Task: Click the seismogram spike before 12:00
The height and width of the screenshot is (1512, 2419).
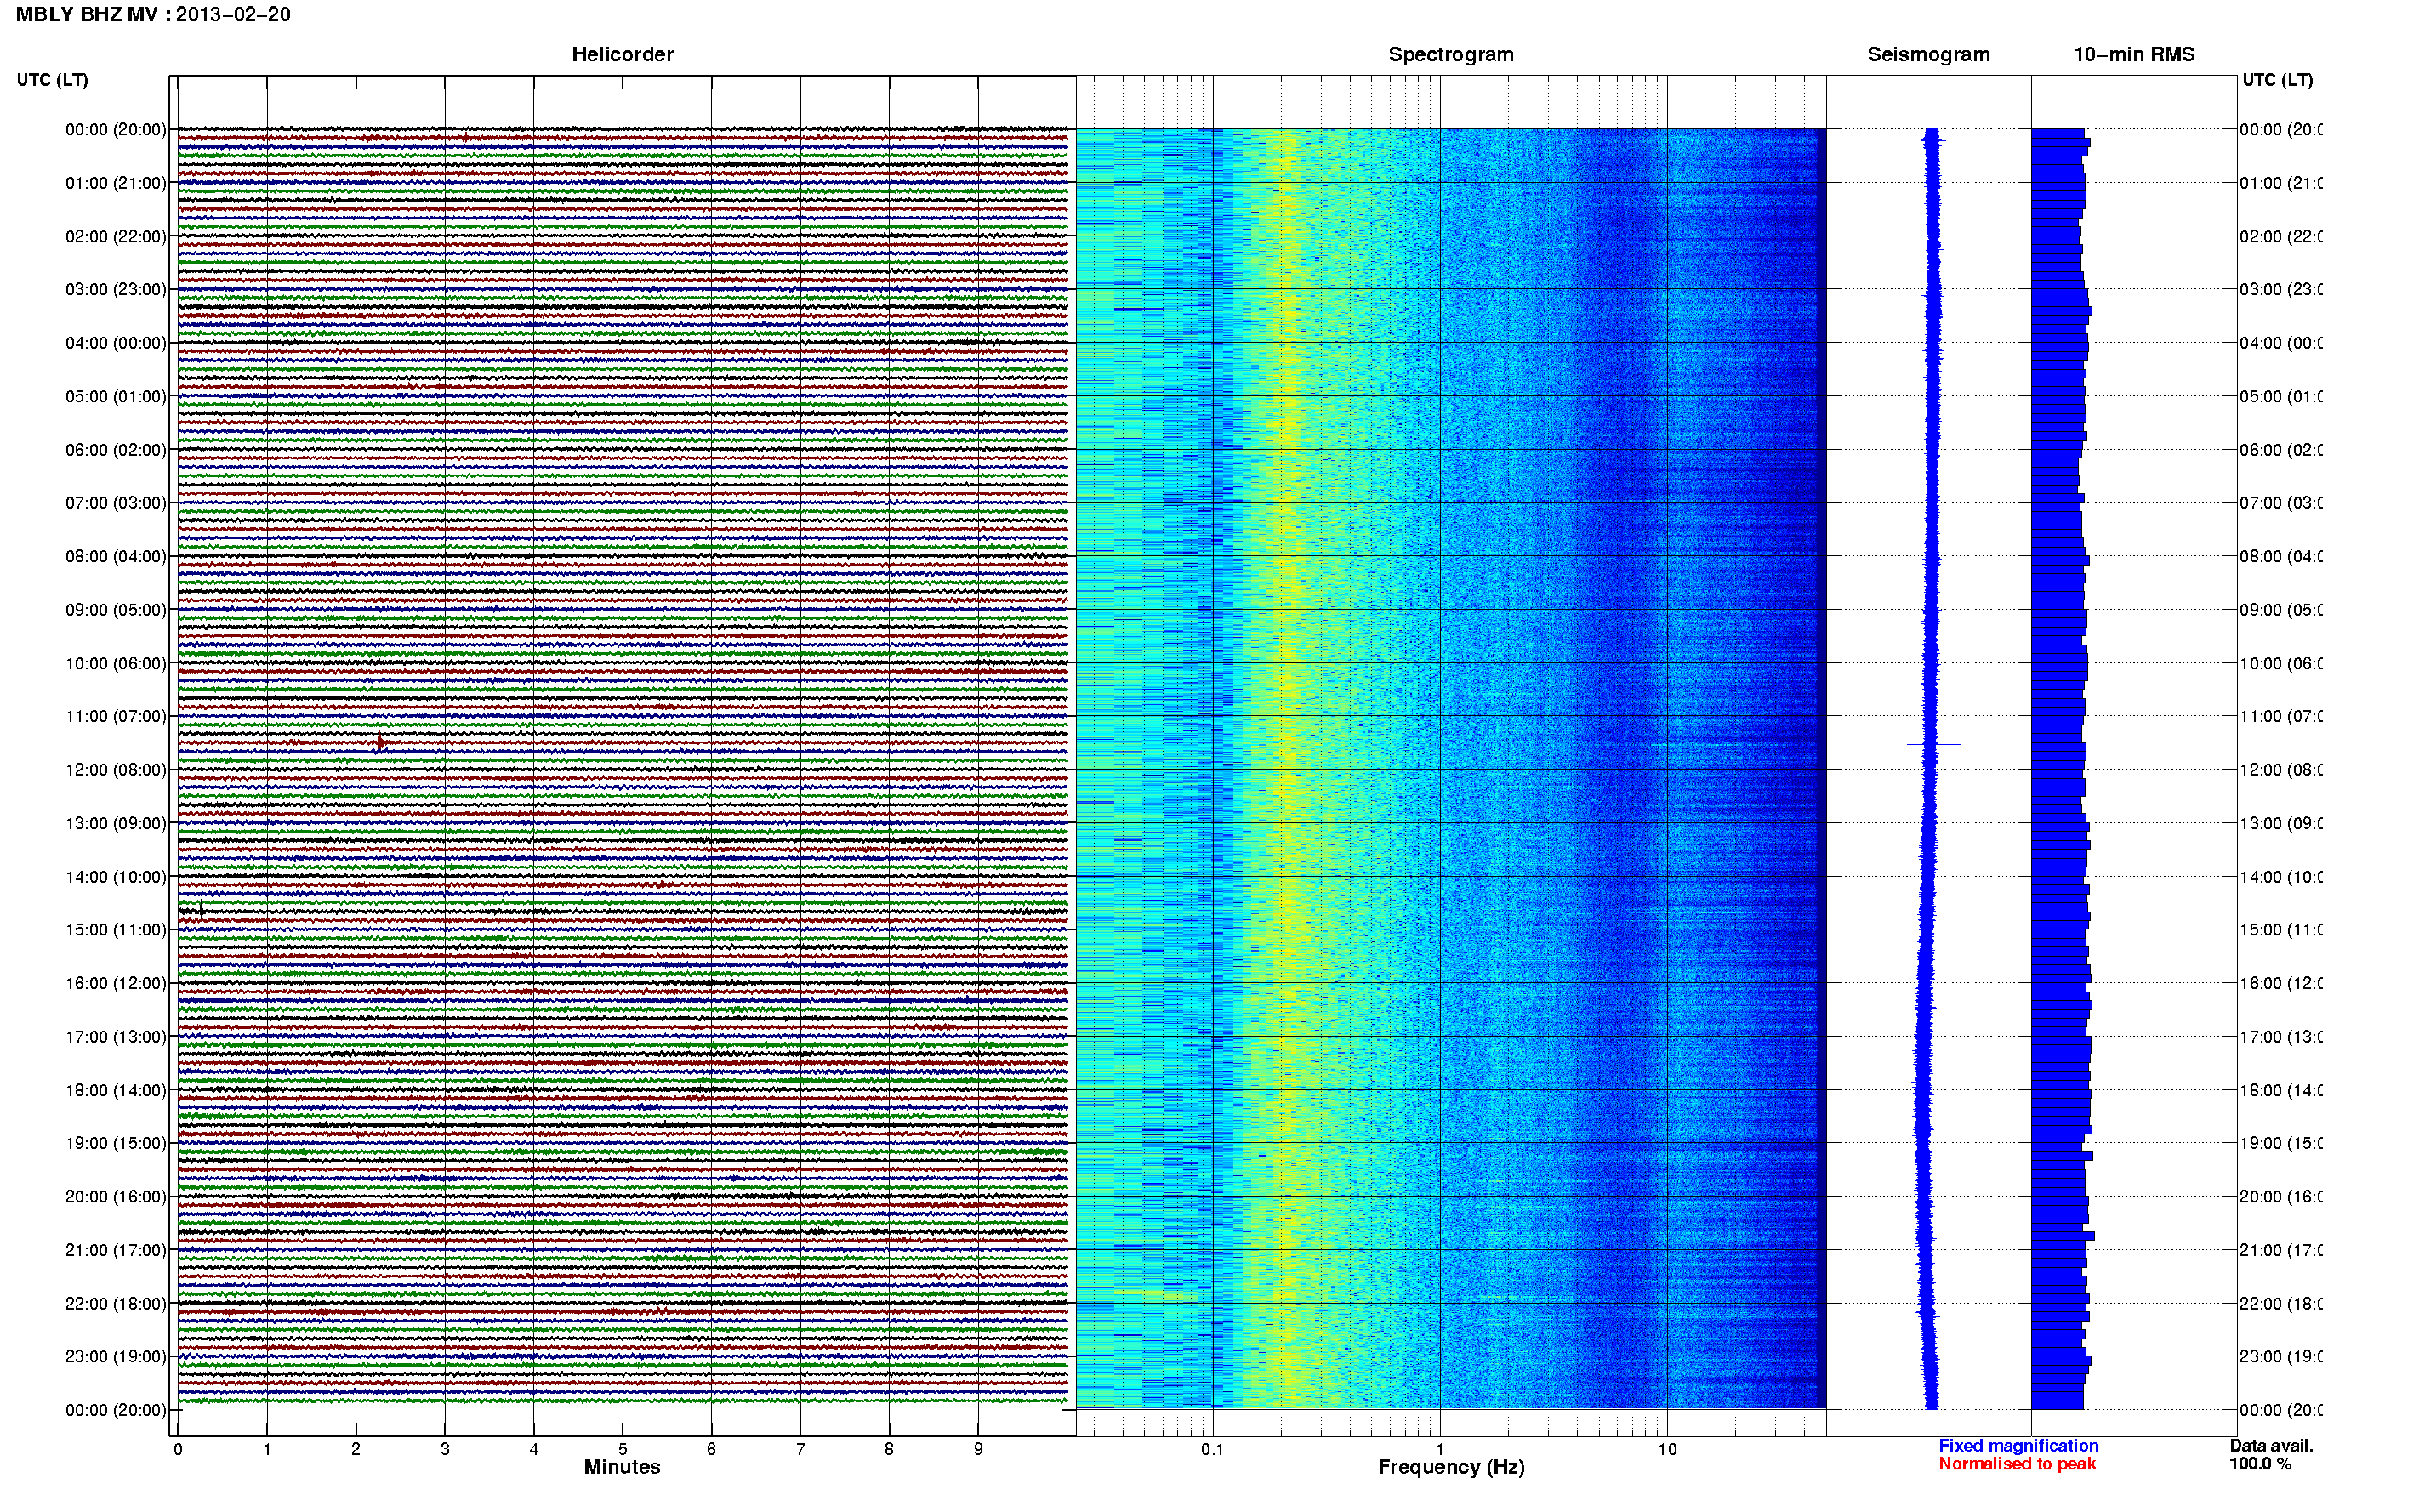Action: tap(1933, 744)
